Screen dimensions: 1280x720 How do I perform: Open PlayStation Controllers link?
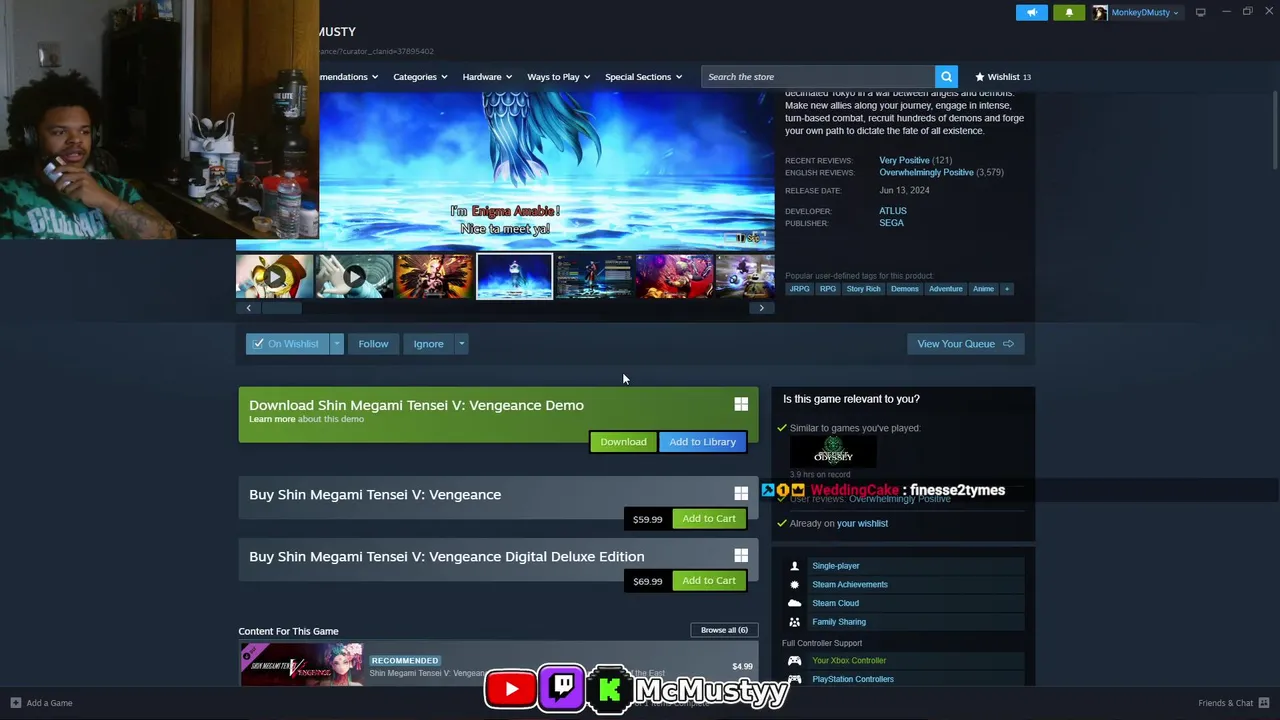853,679
